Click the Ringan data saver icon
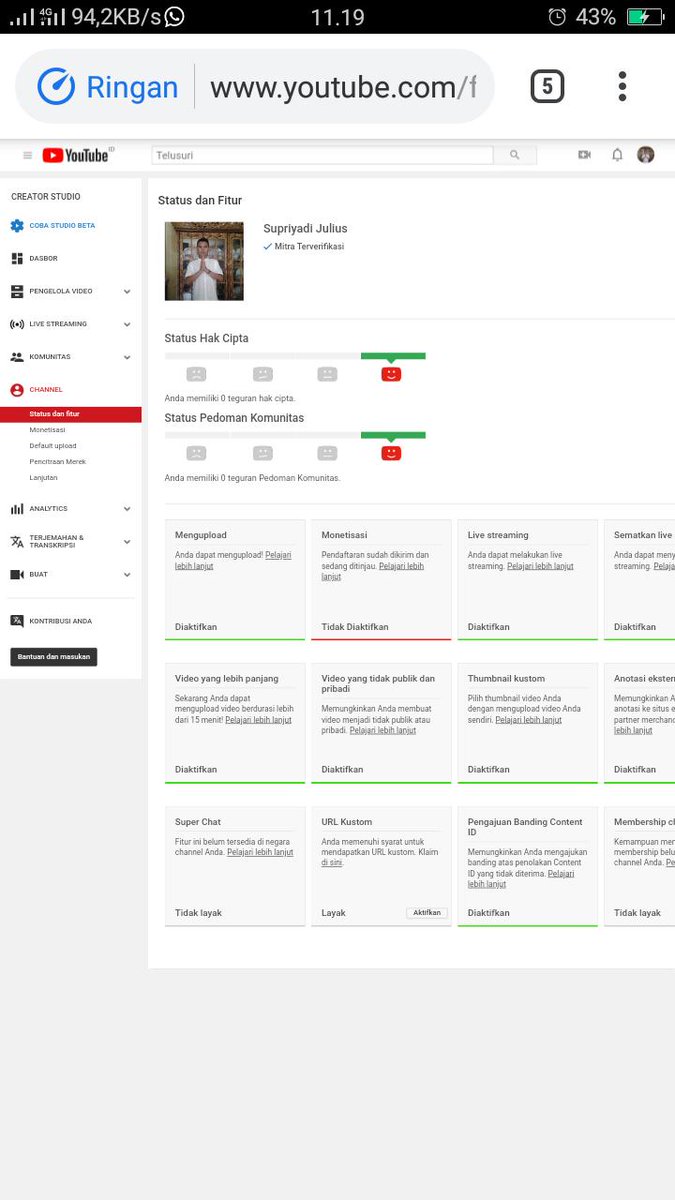Screen dimensions: 675x1200 click(56, 87)
